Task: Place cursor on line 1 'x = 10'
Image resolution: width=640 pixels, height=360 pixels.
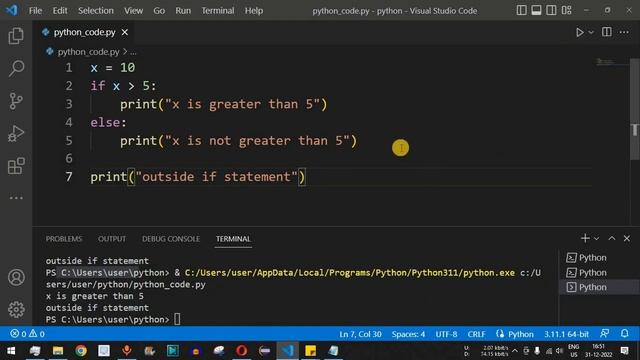Action: 113,67
